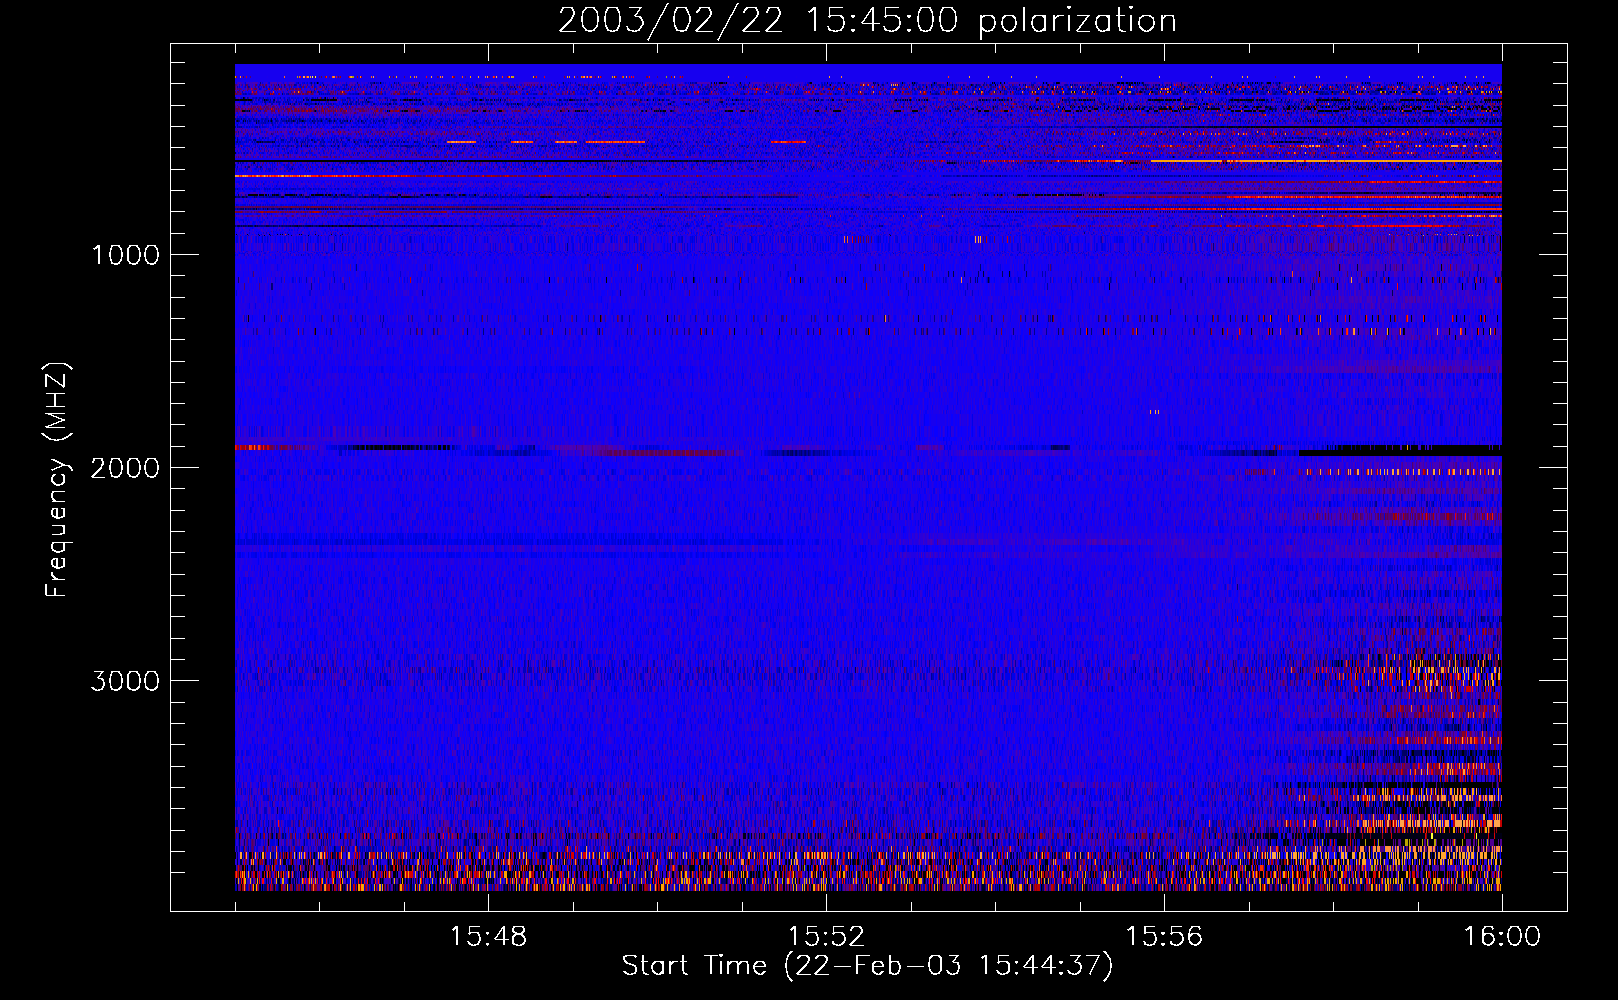Click the 3000 frequency tick label

coord(125,681)
